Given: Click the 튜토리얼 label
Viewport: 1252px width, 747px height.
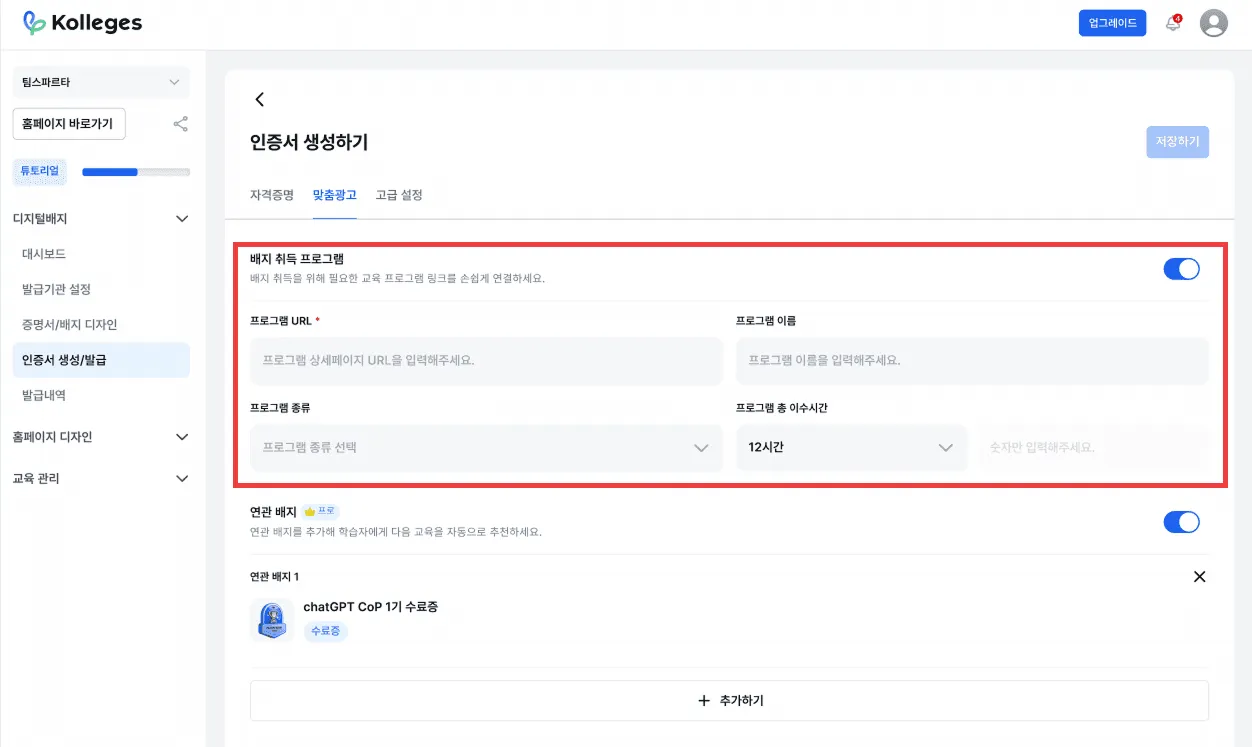Looking at the screenshot, I should tap(40, 171).
